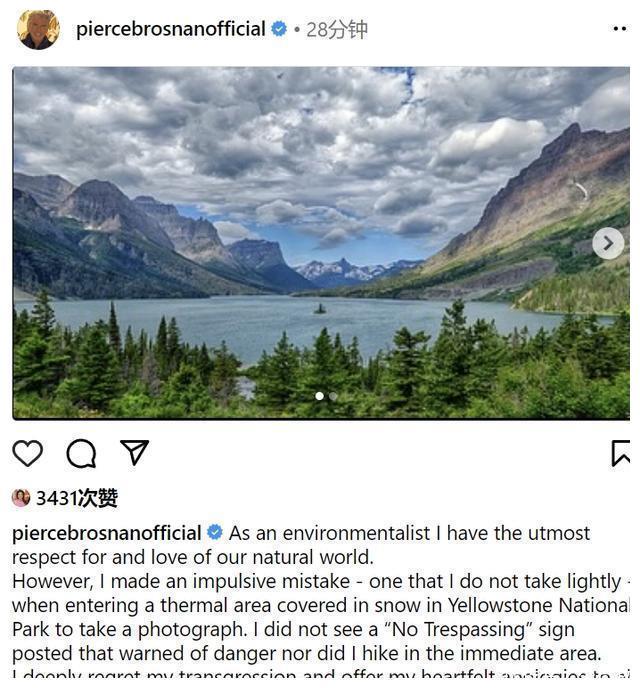Click "Yellowstone National" text in the caption
Image resolution: width=640 pixels, height=688 pixels.
[x=539, y=605]
